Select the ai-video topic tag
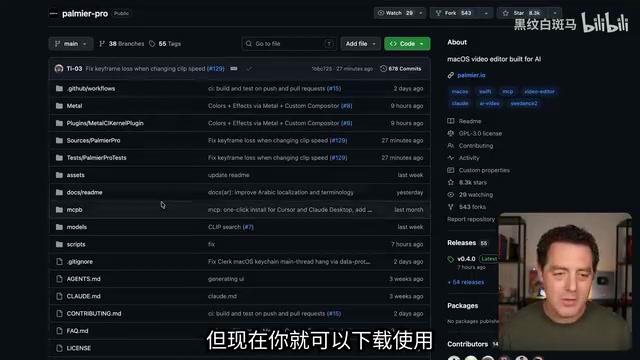This screenshot has width=640, height=360. point(489,103)
